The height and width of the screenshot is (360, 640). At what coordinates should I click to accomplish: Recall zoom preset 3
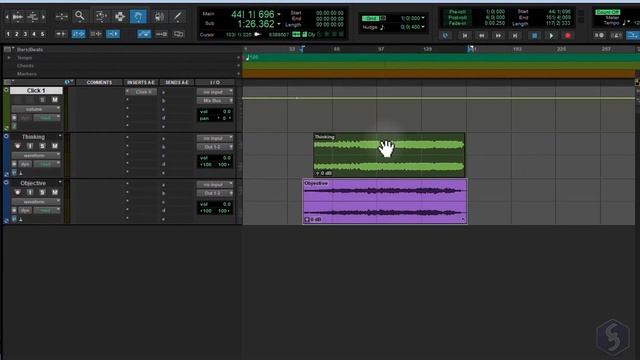[25, 34]
